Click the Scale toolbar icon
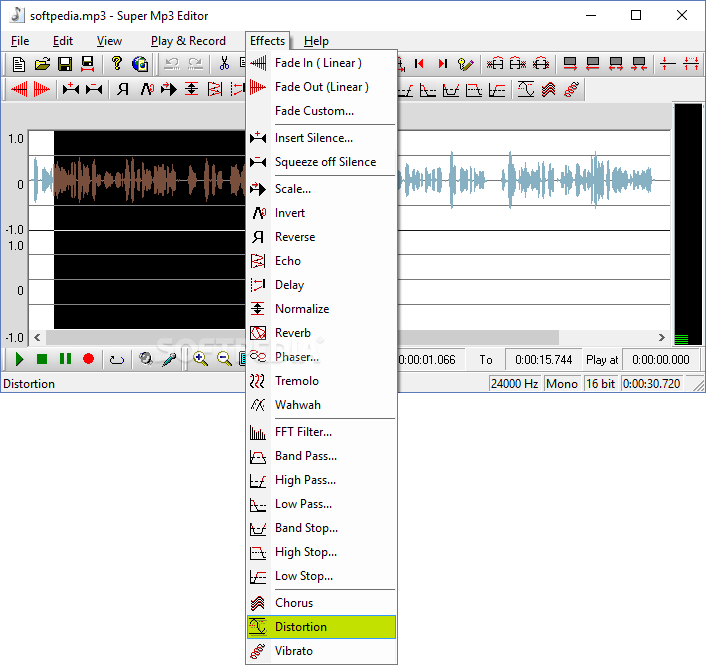The height and width of the screenshot is (665, 706). 169,89
